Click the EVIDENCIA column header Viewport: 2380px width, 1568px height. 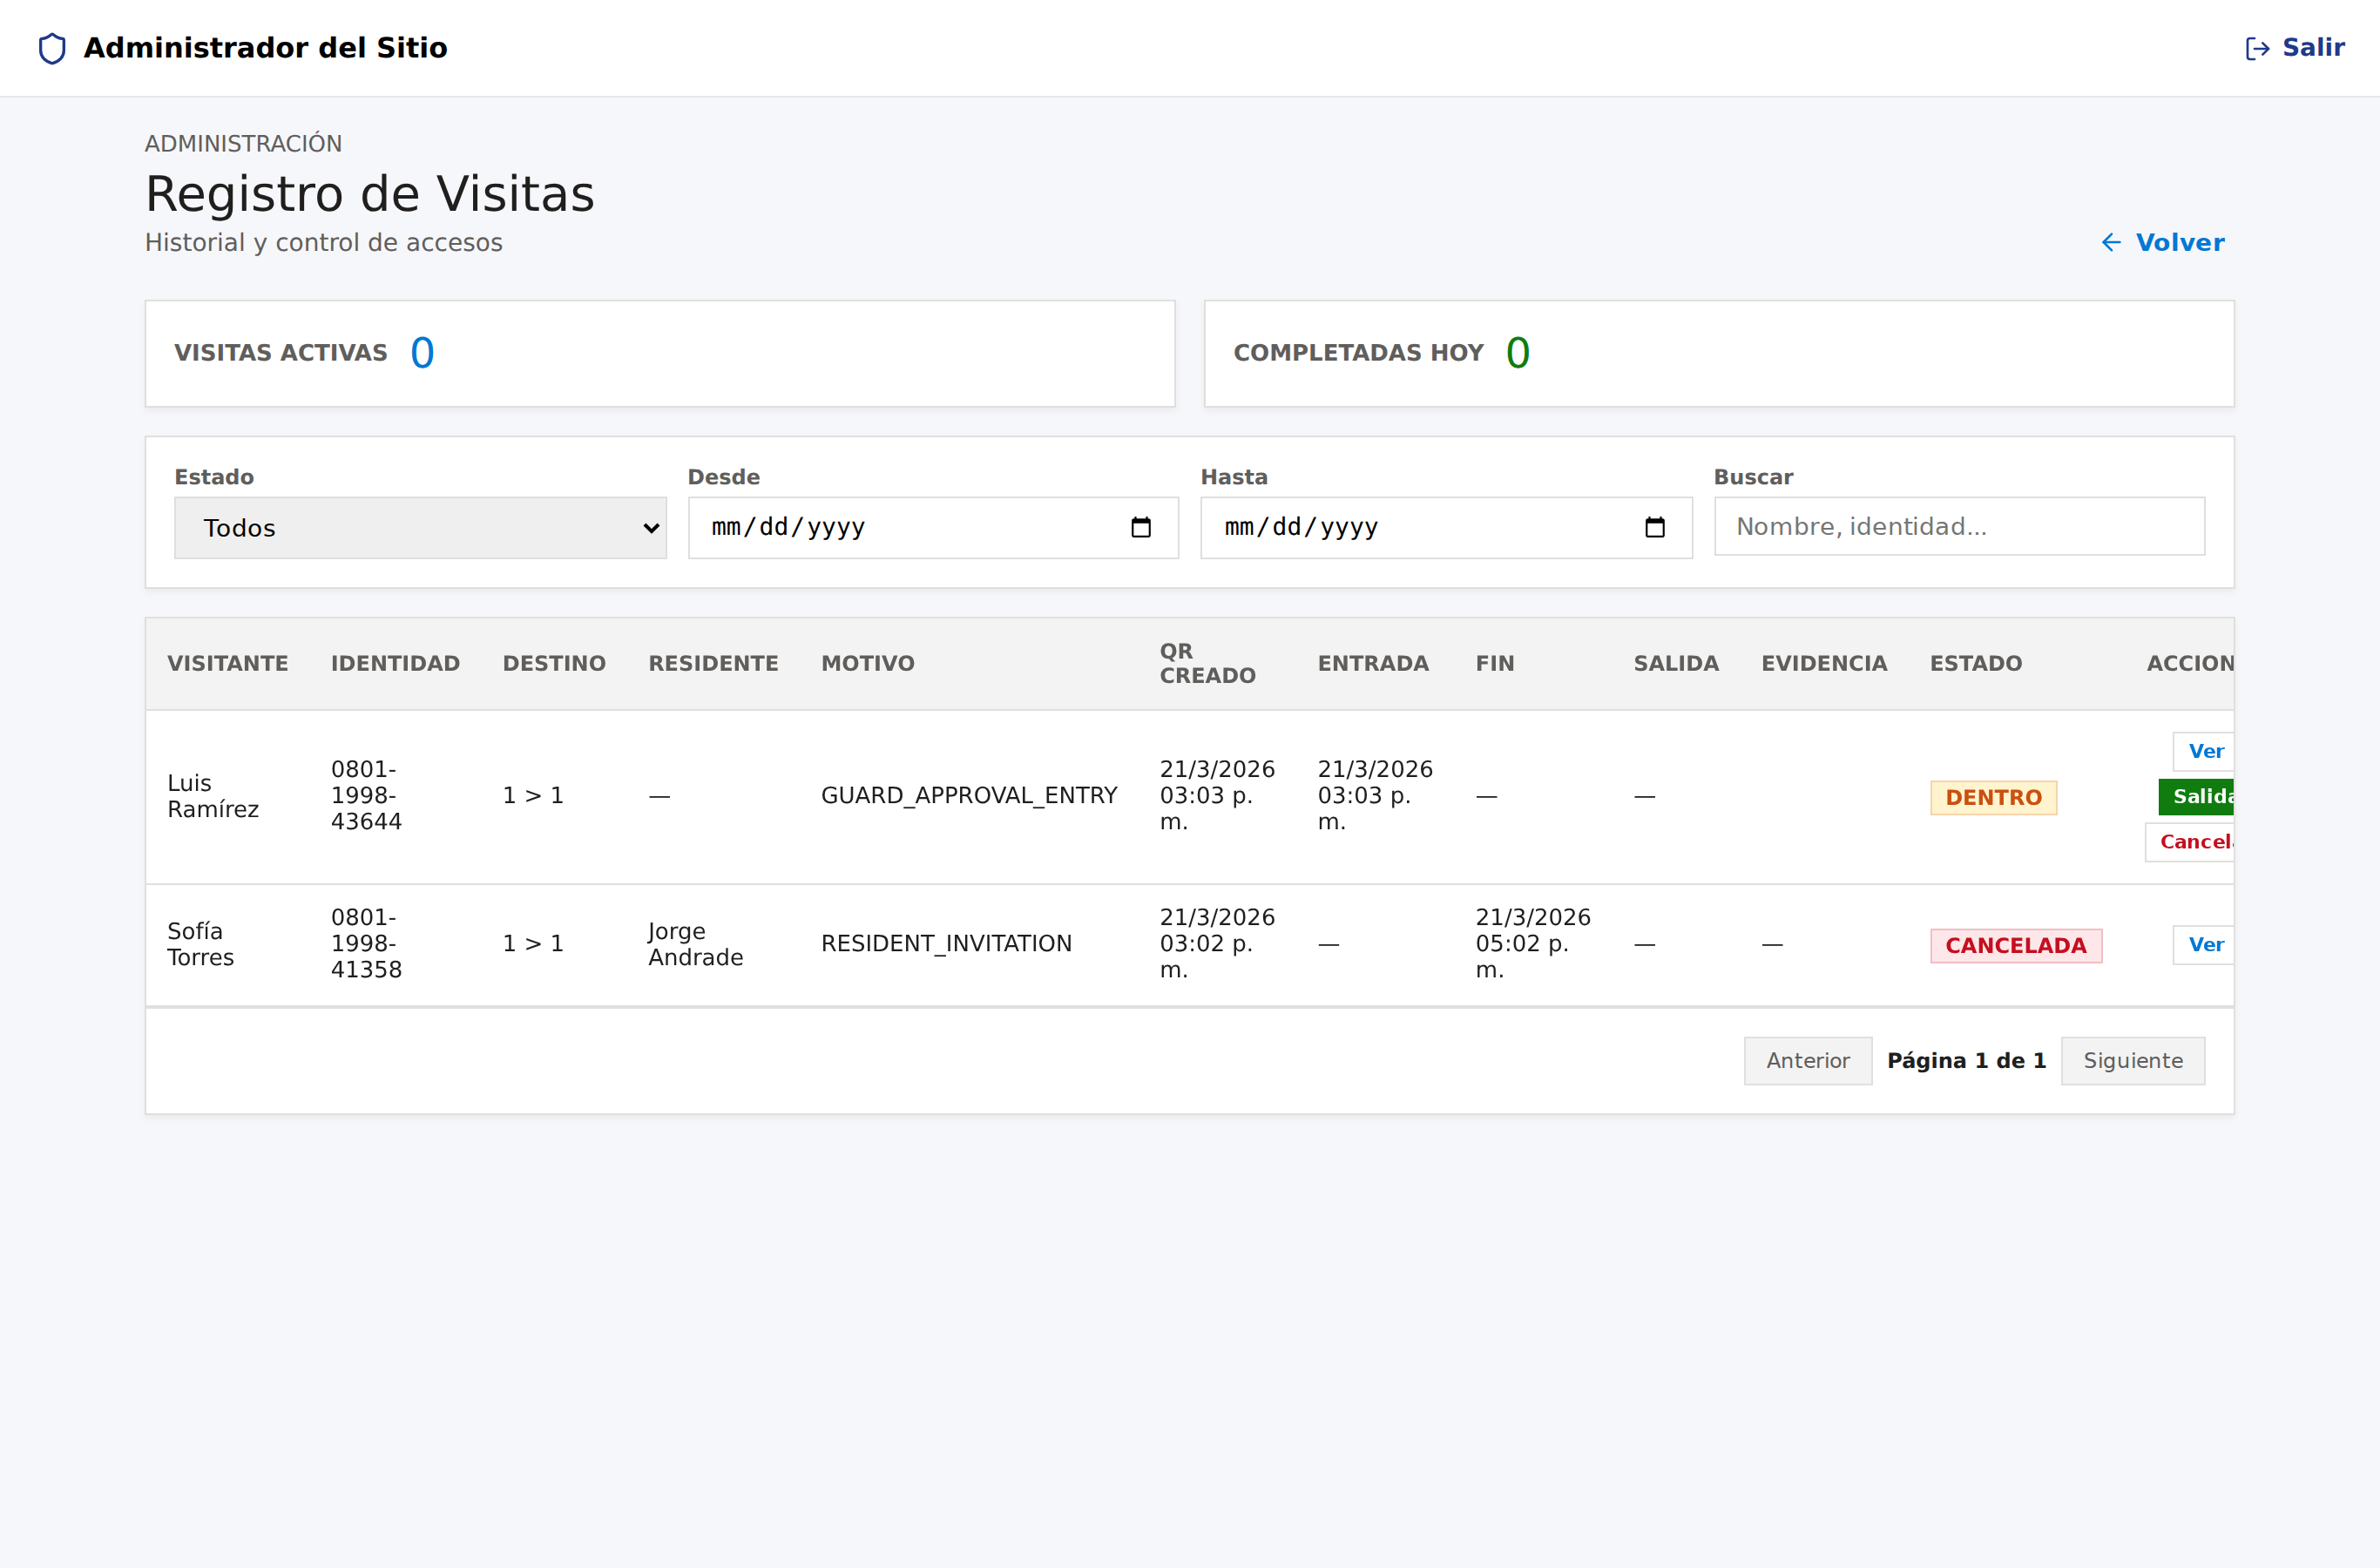point(1824,664)
